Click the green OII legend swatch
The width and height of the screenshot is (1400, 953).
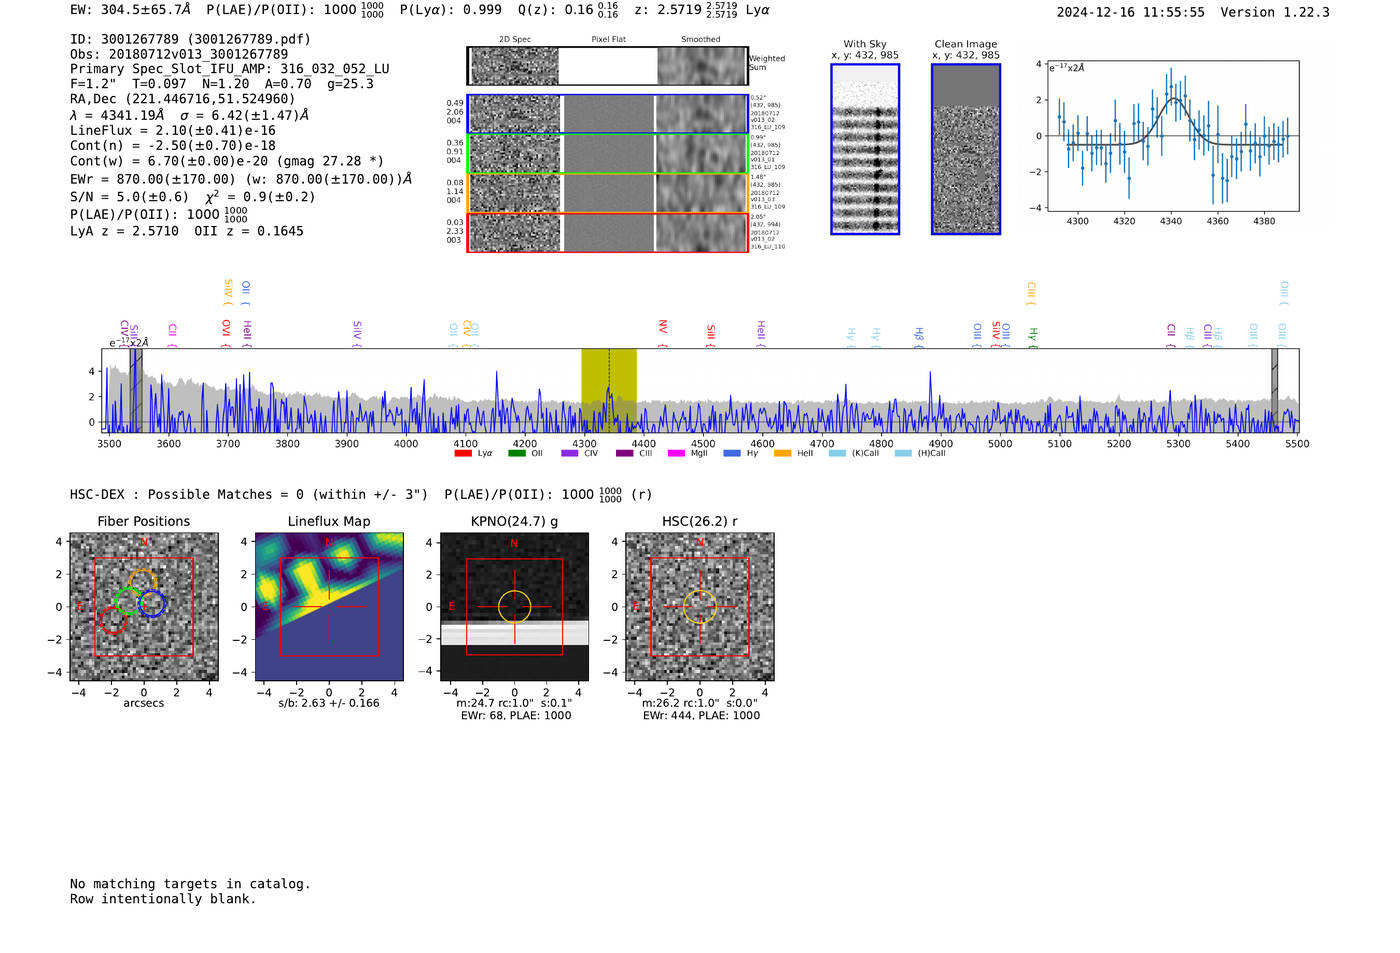tap(516, 453)
